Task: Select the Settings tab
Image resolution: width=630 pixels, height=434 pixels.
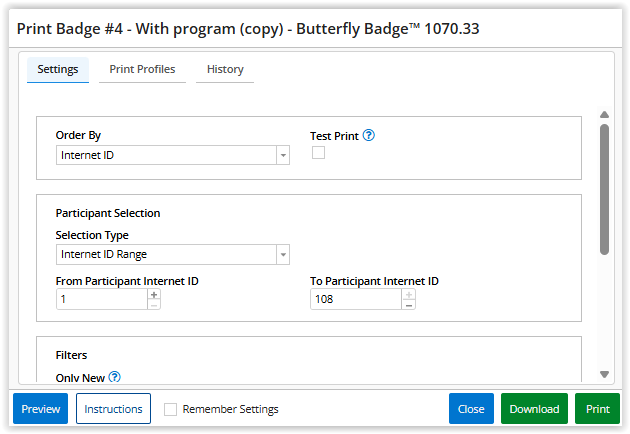Action: pos(58,70)
